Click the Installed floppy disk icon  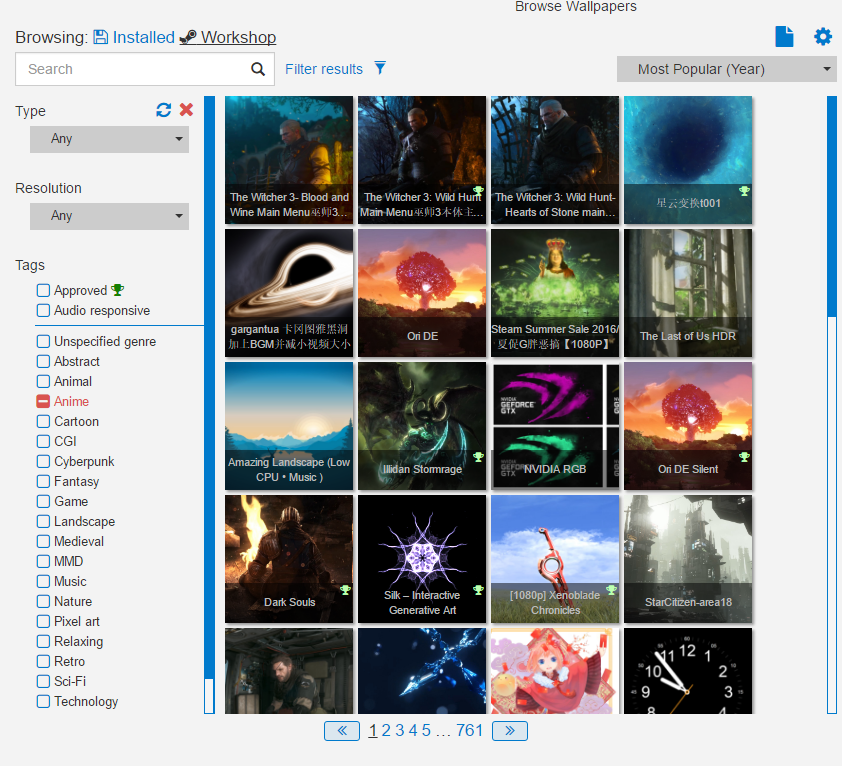click(100, 37)
